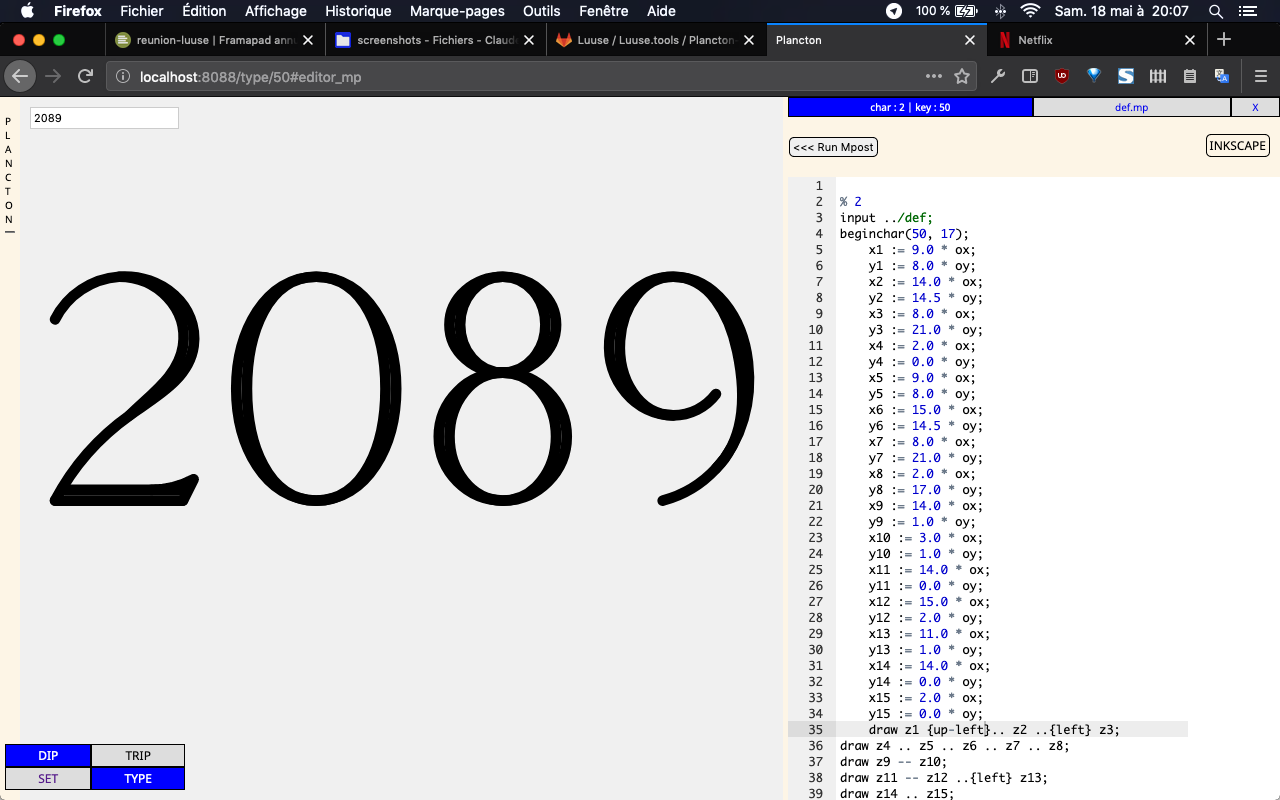Switch to the def.mp editor tab
The height and width of the screenshot is (800, 1280).
point(1131,107)
